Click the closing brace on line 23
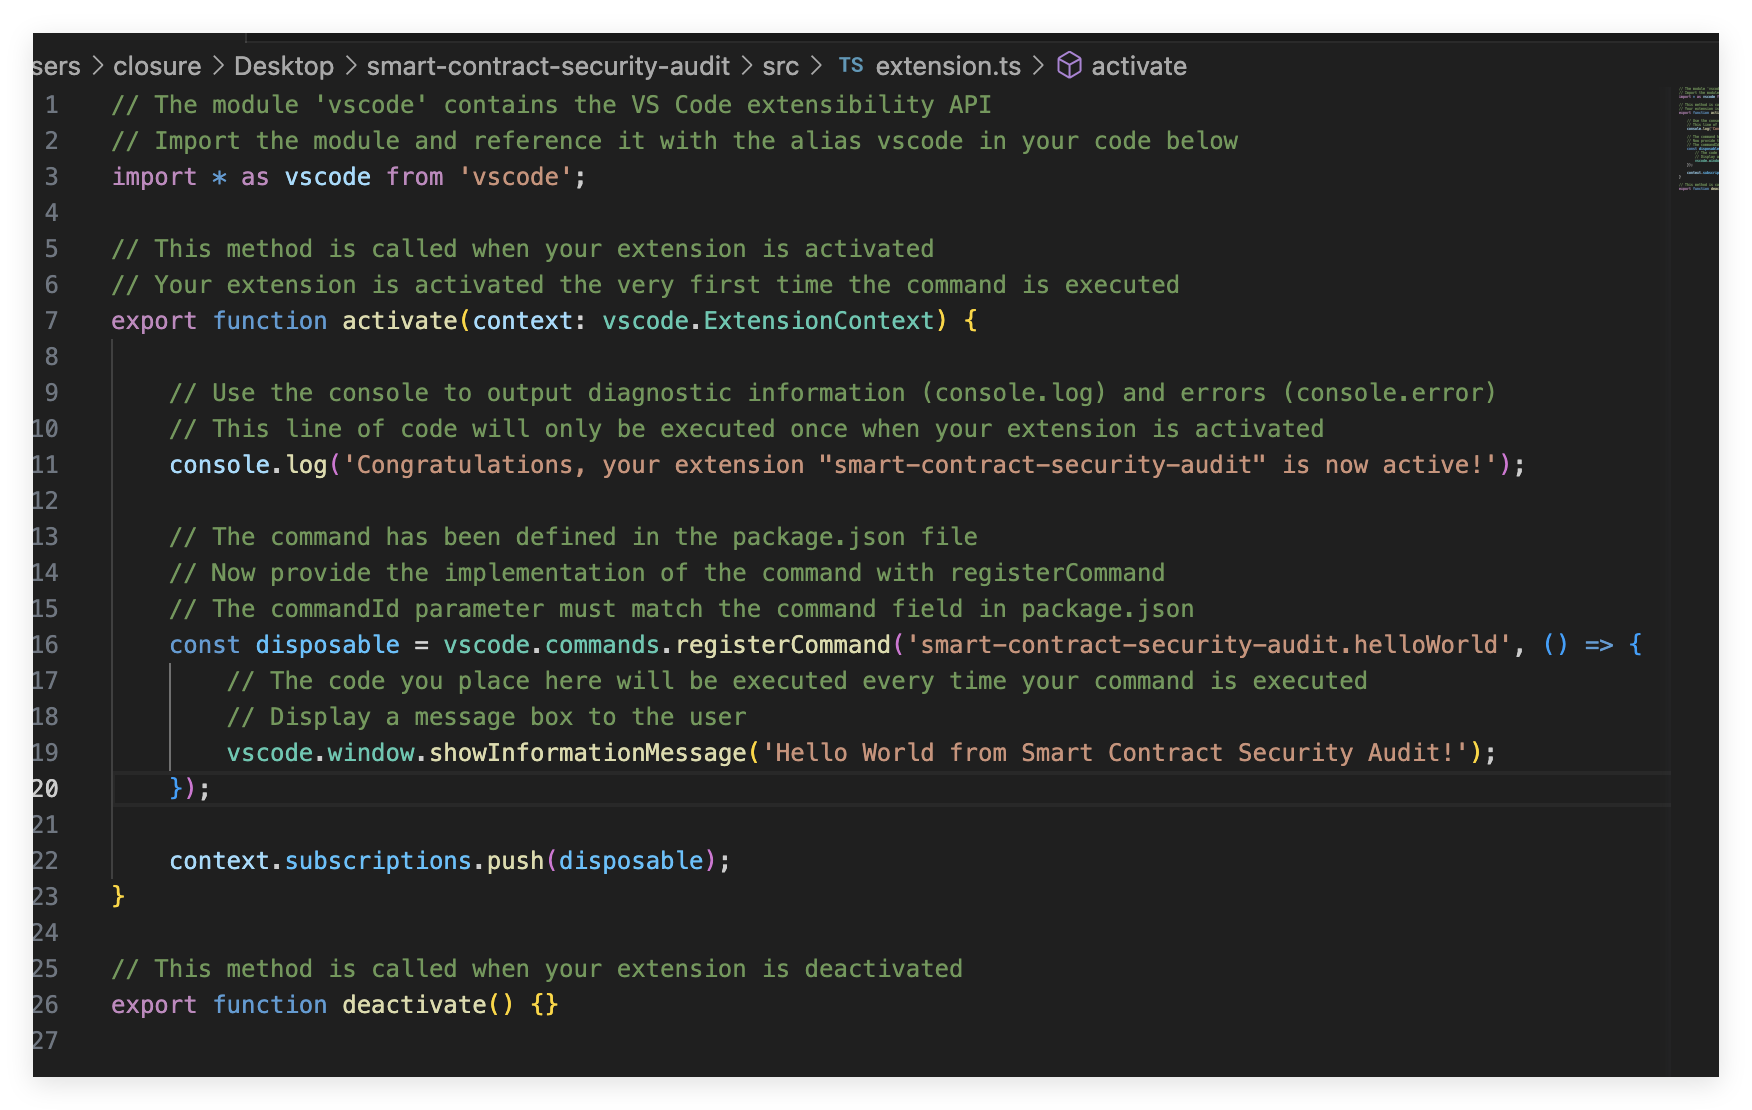The height and width of the screenshot is (1110, 1752). [118, 897]
